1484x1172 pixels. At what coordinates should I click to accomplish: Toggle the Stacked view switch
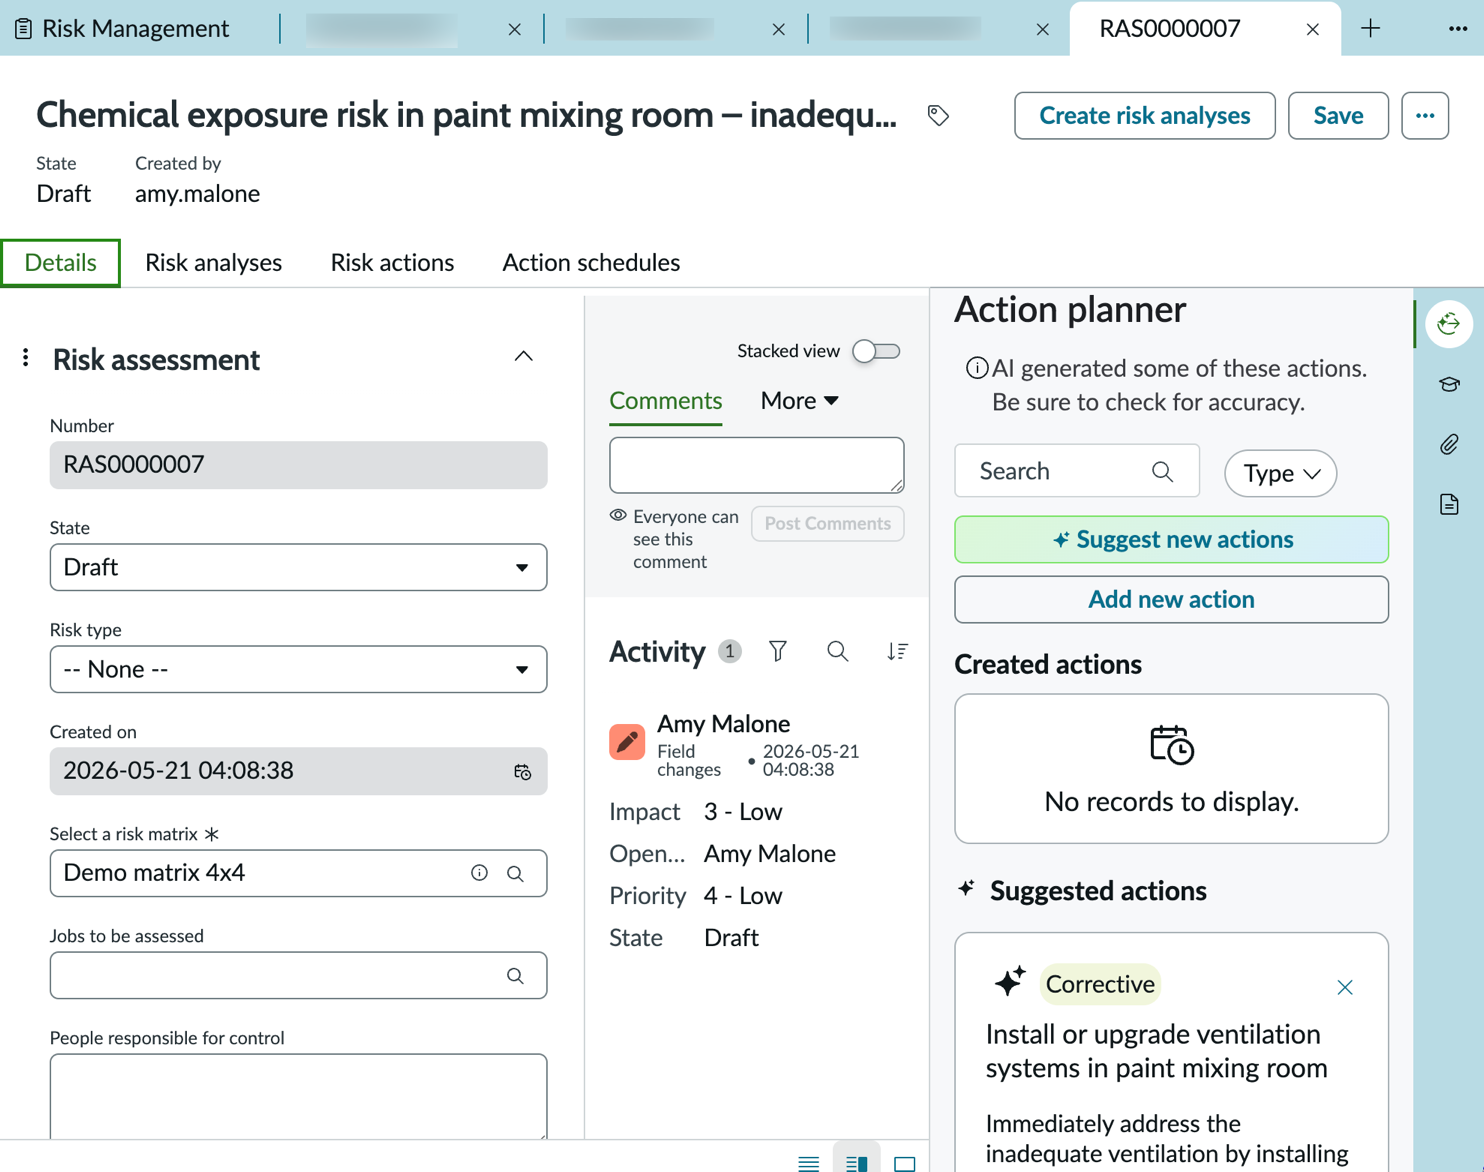(x=876, y=351)
